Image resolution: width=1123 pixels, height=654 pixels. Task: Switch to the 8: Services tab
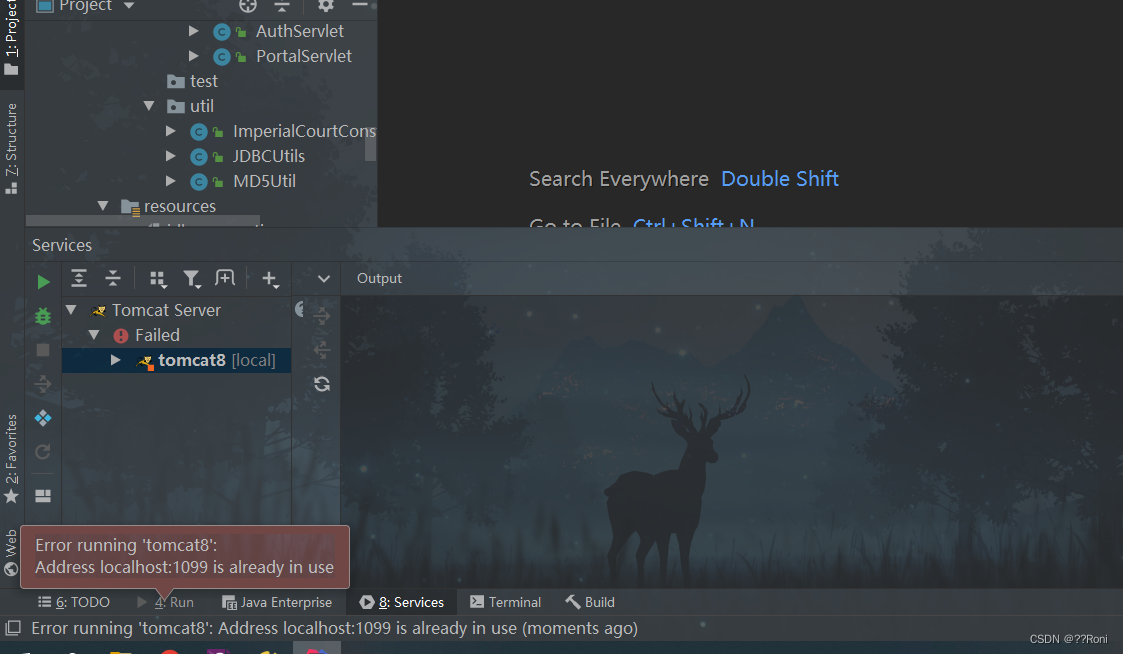(x=402, y=602)
